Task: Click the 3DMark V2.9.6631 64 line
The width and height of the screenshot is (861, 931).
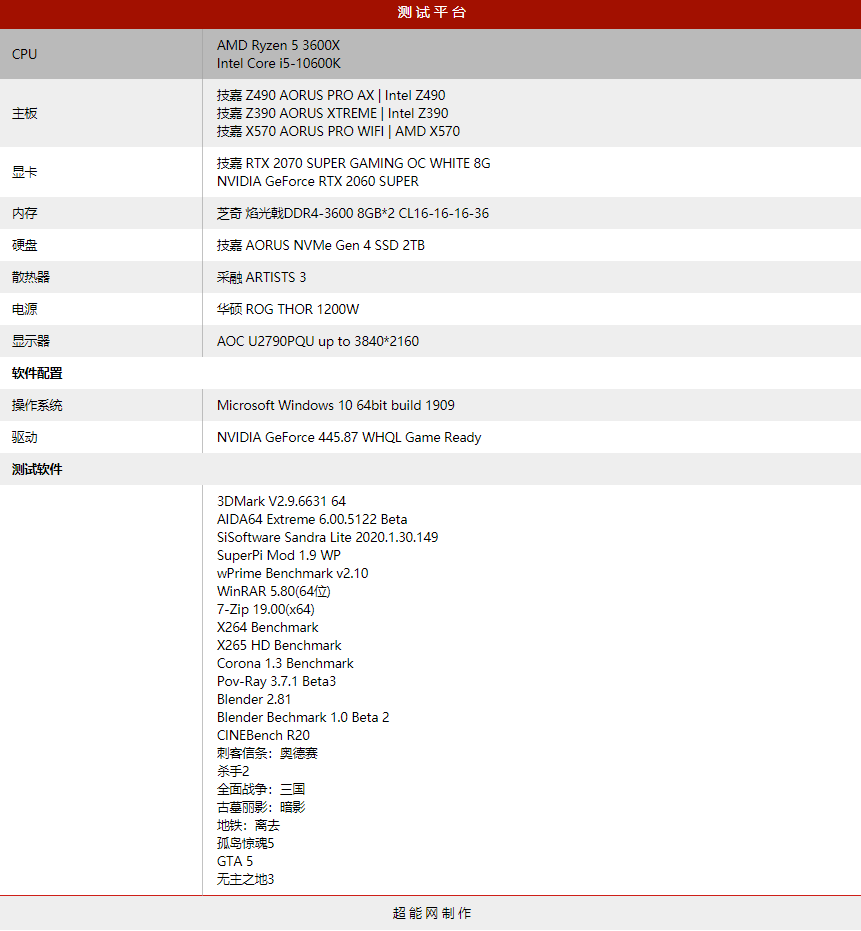Action: [x=281, y=501]
